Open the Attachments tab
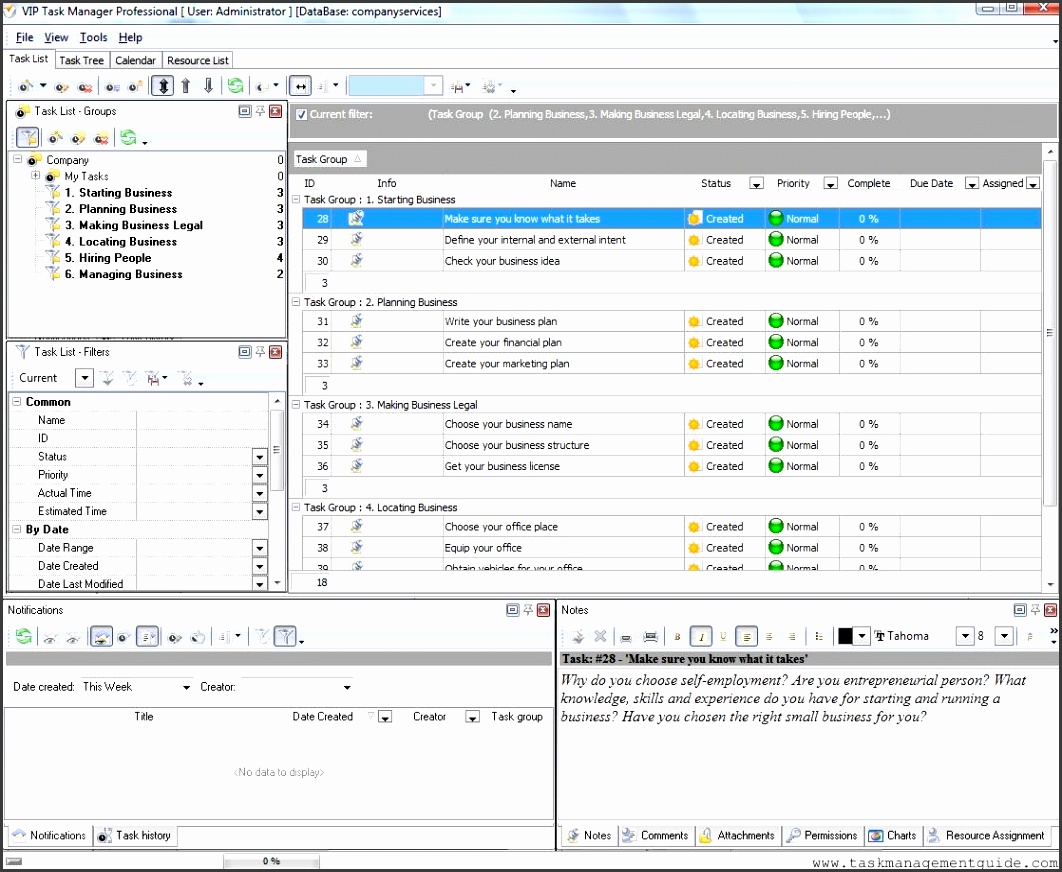The width and height of the screenshot is (1062, 872). pyautogui.click(x=737, y=835)
